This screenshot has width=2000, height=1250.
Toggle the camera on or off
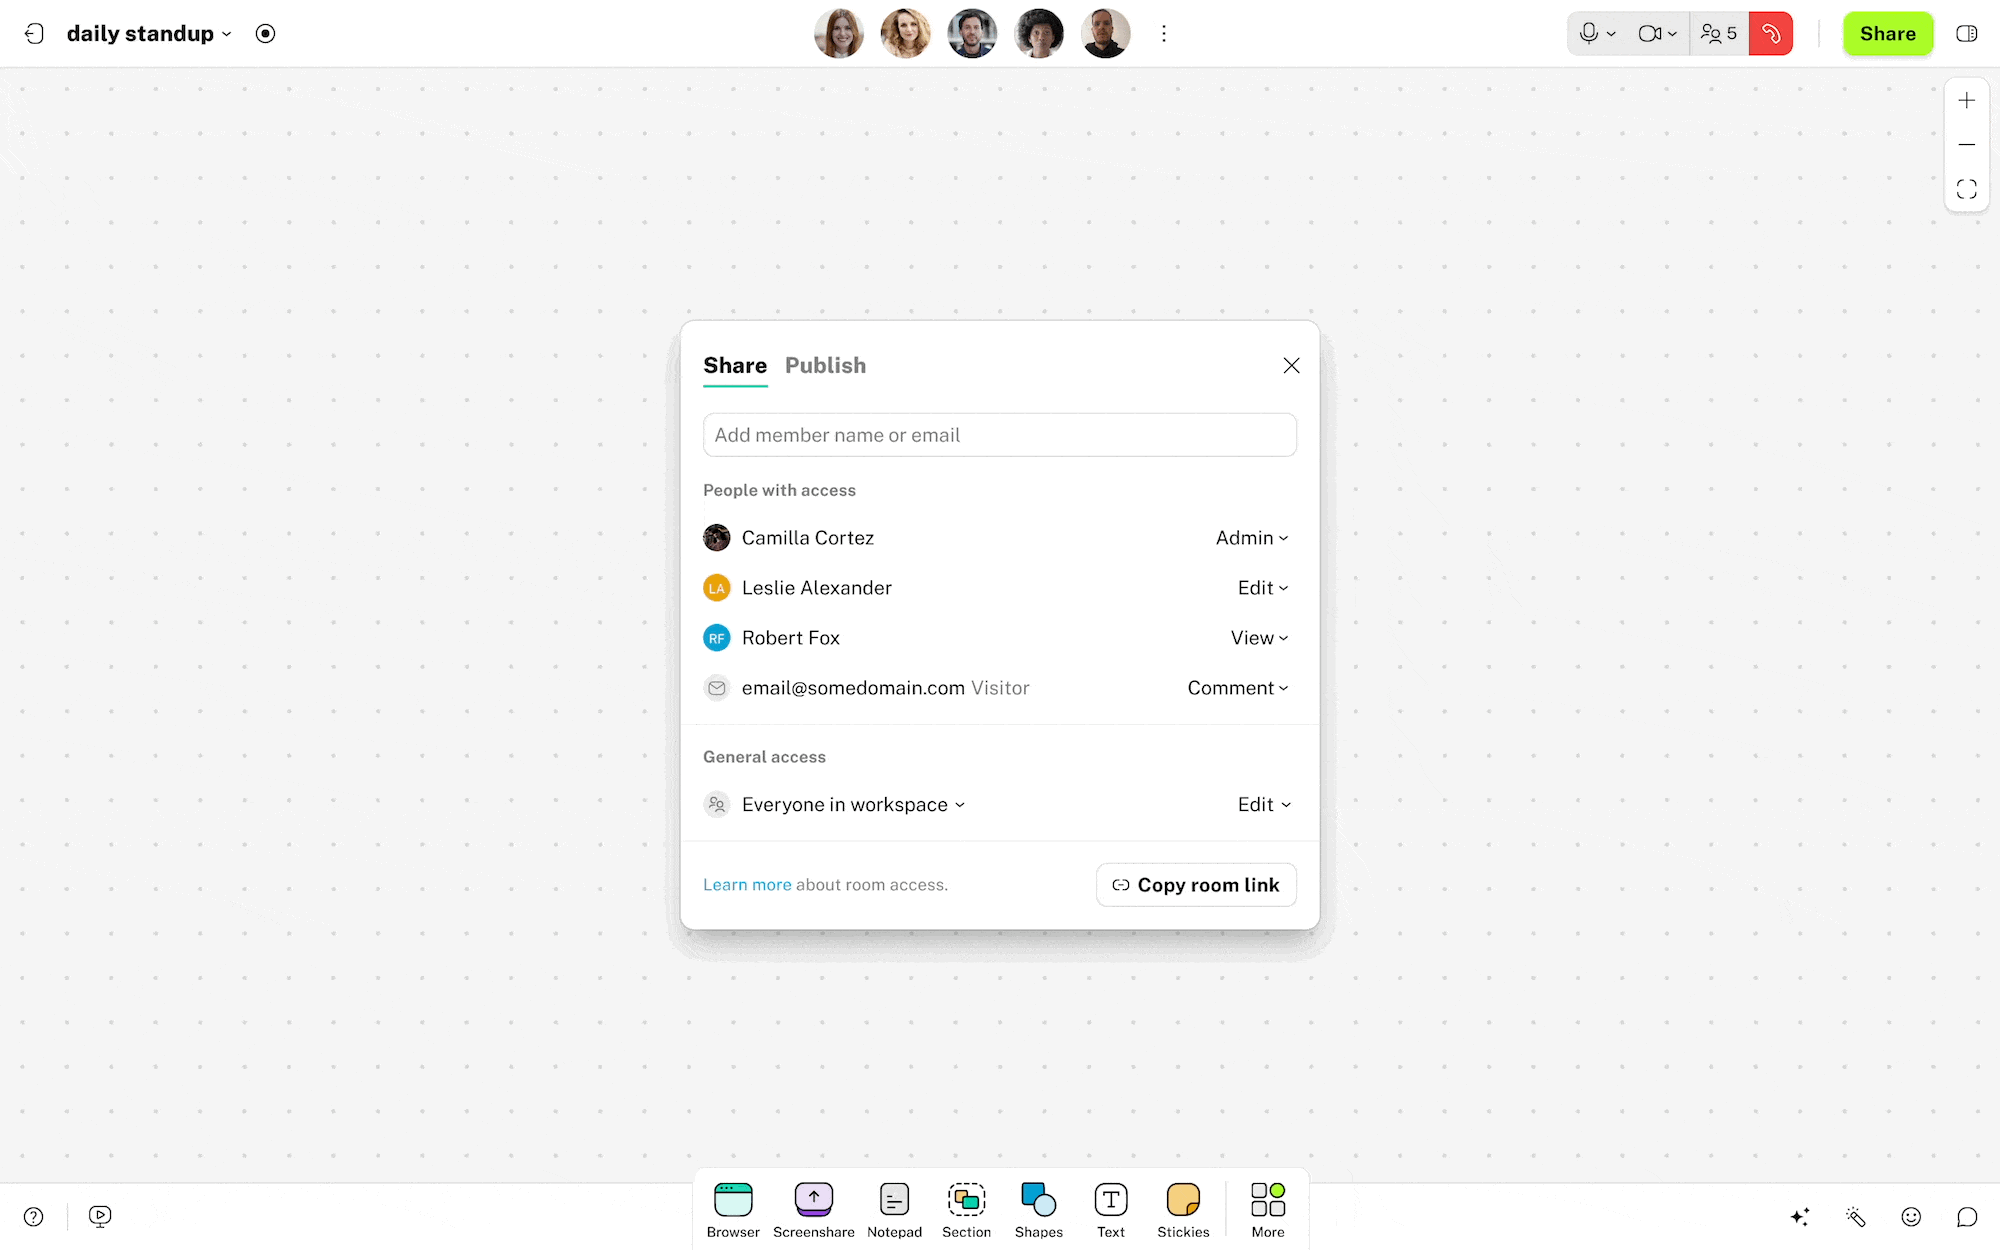coord(1648,34)
